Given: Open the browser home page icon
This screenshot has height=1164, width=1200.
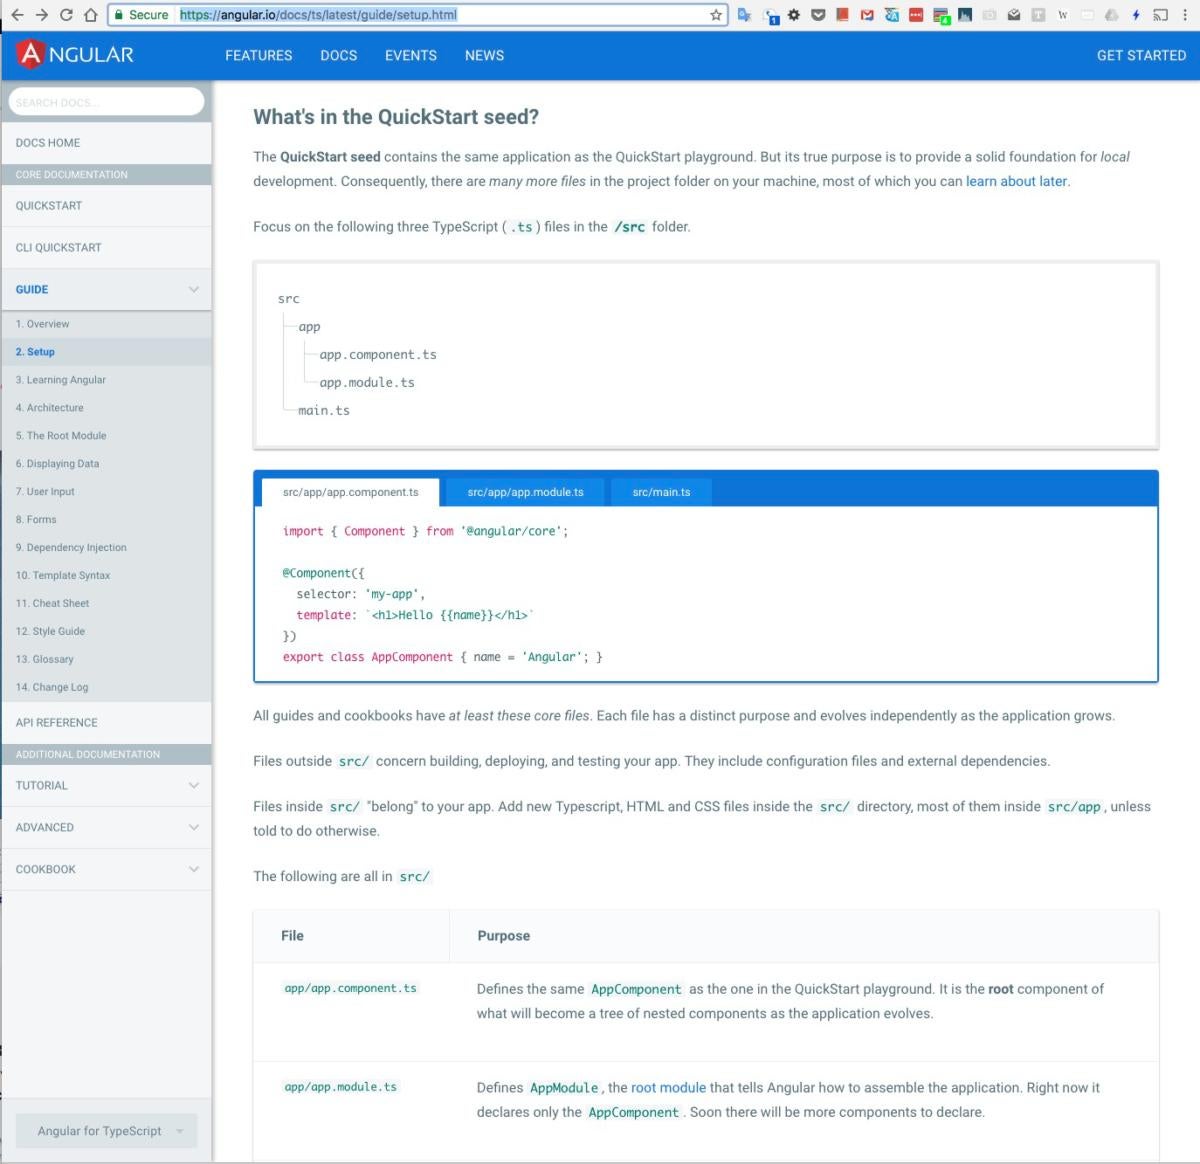Looking at the screenshot, I should (90, 15).
